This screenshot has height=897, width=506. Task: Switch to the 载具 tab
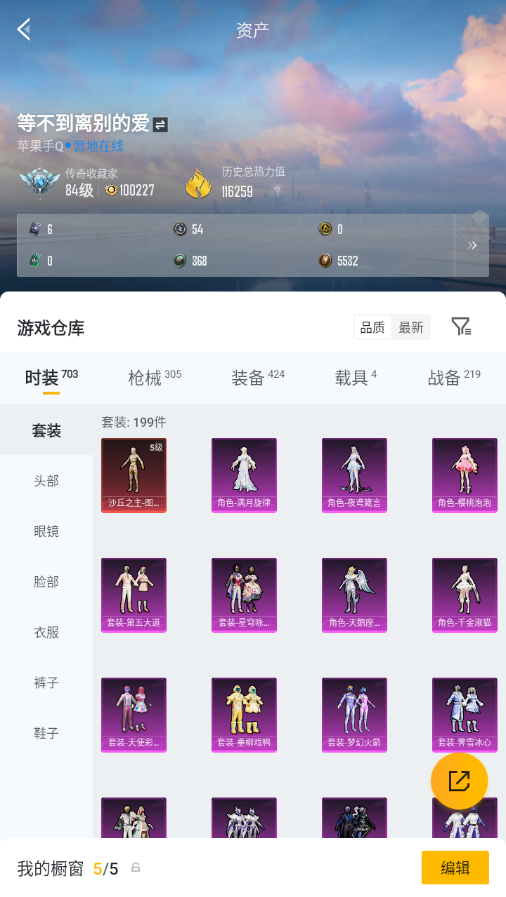click(356, 378)
